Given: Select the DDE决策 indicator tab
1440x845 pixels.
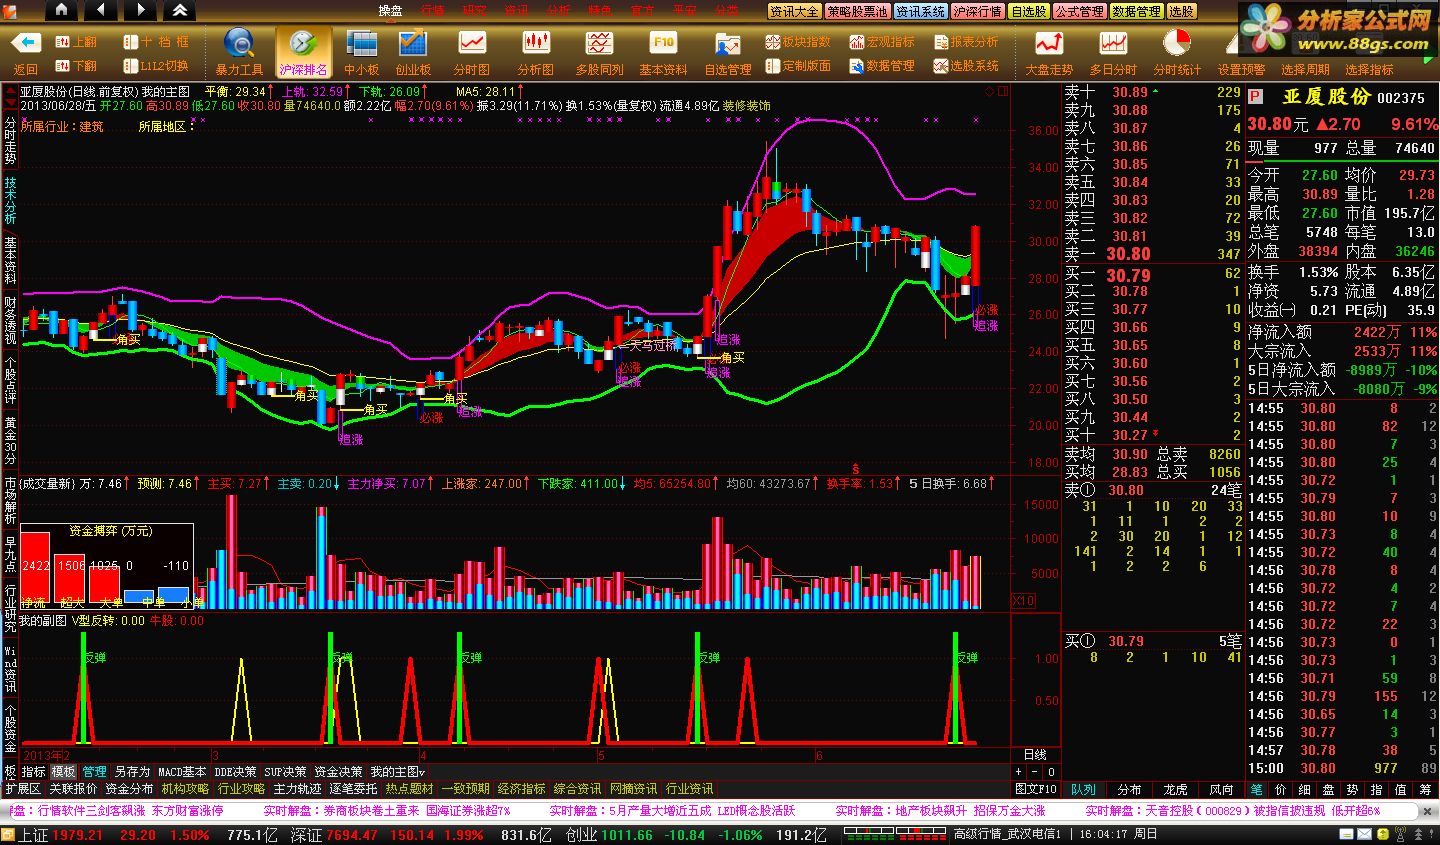Looking at the screenshot, I should tap(236, 772).
